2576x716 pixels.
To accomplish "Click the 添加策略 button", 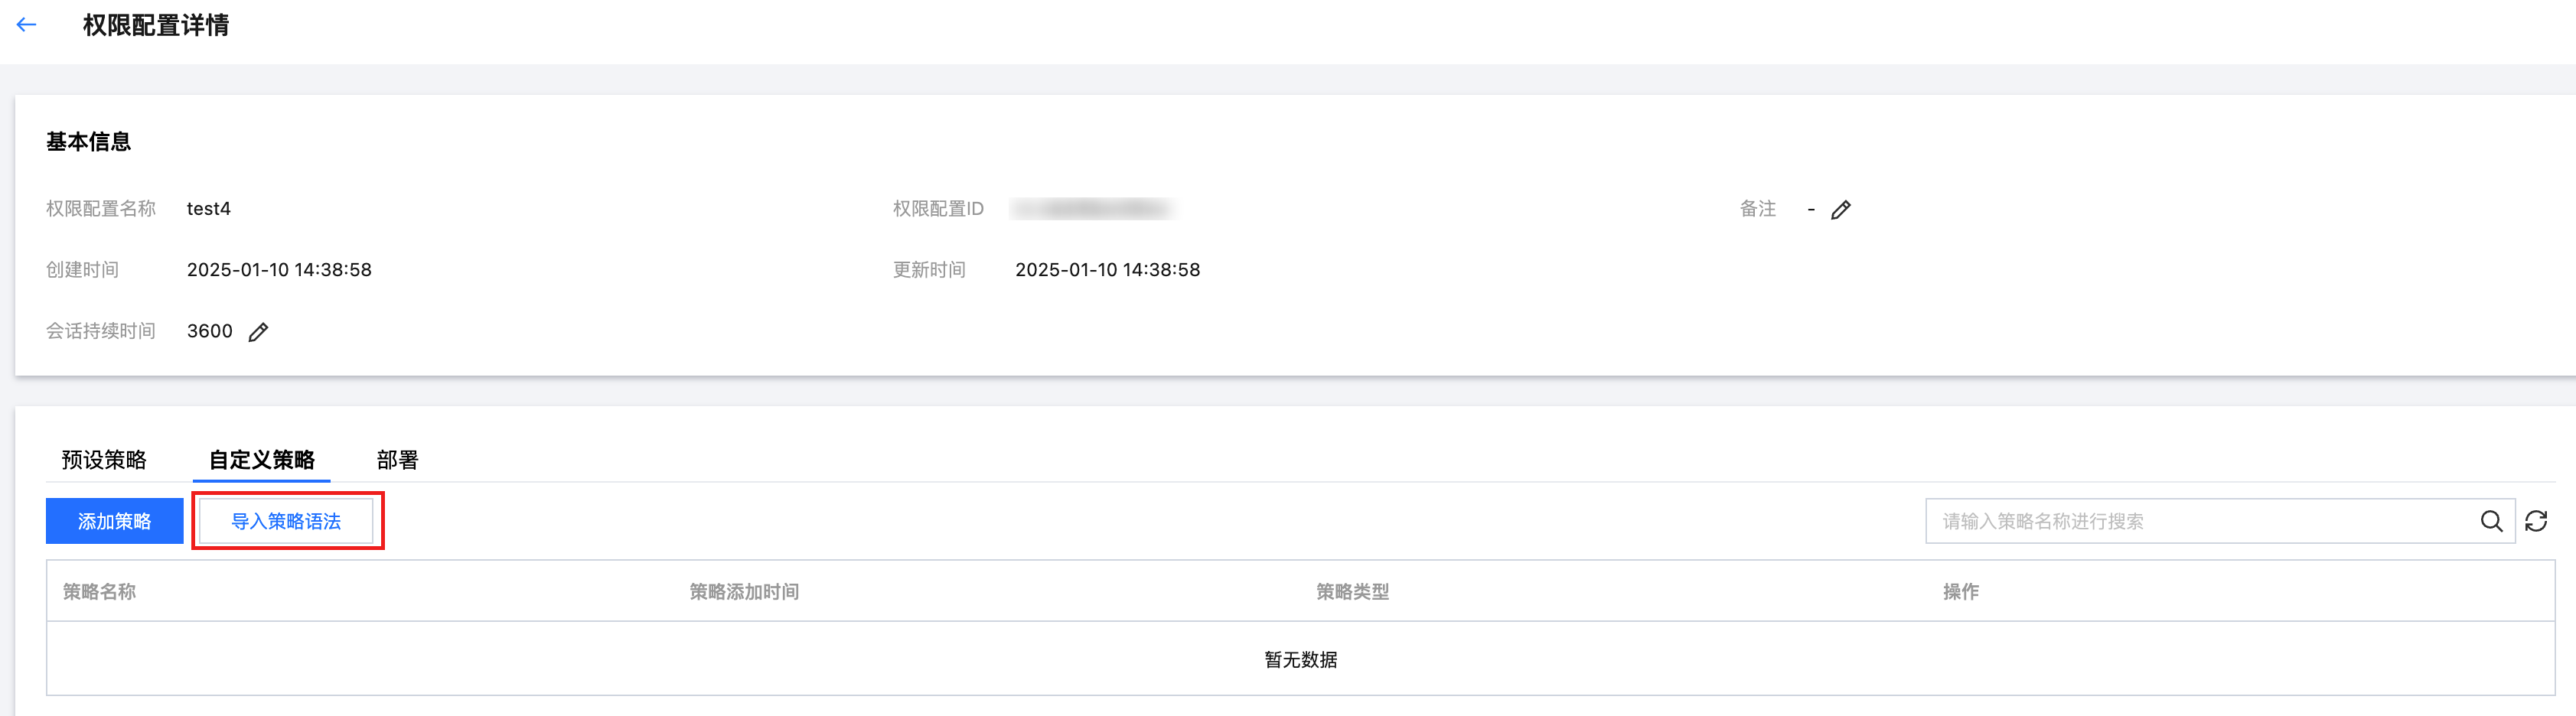I will [x=114, y=521].
